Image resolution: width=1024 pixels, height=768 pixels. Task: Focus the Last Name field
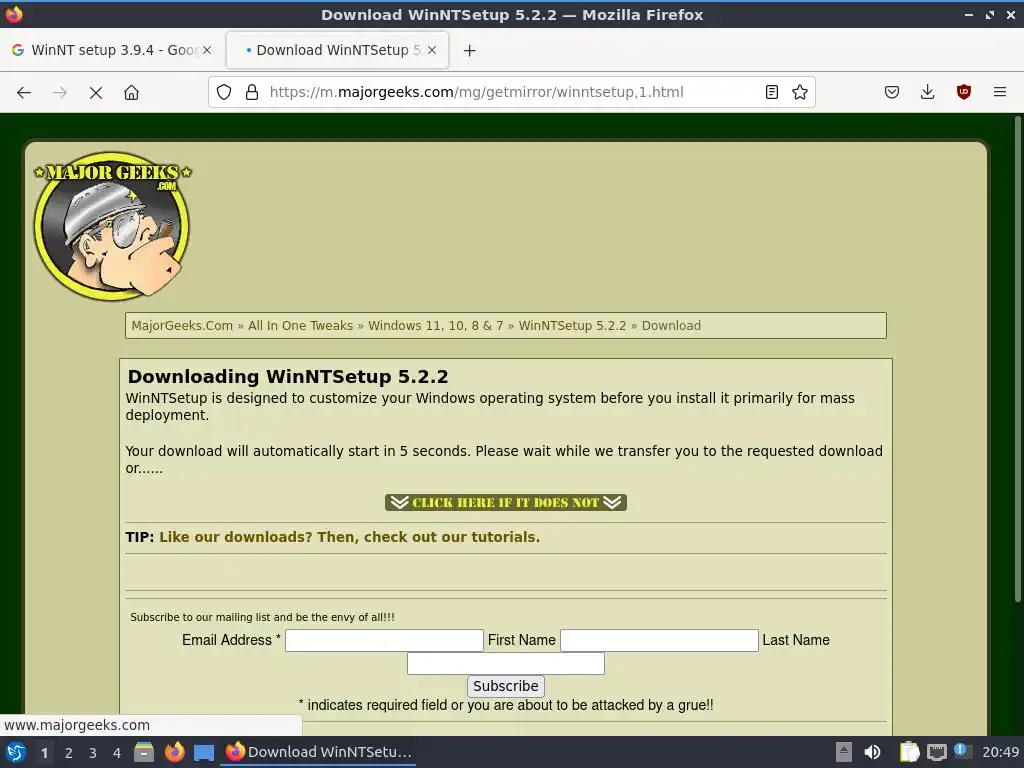(x=505, y=664)
